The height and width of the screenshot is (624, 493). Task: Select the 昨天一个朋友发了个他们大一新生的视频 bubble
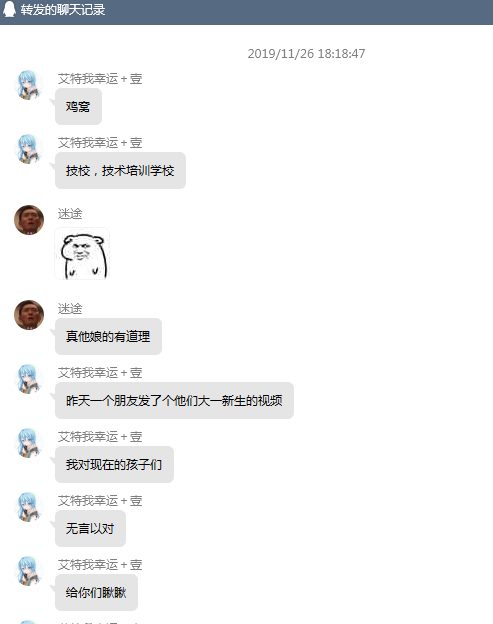pos(174,401)
